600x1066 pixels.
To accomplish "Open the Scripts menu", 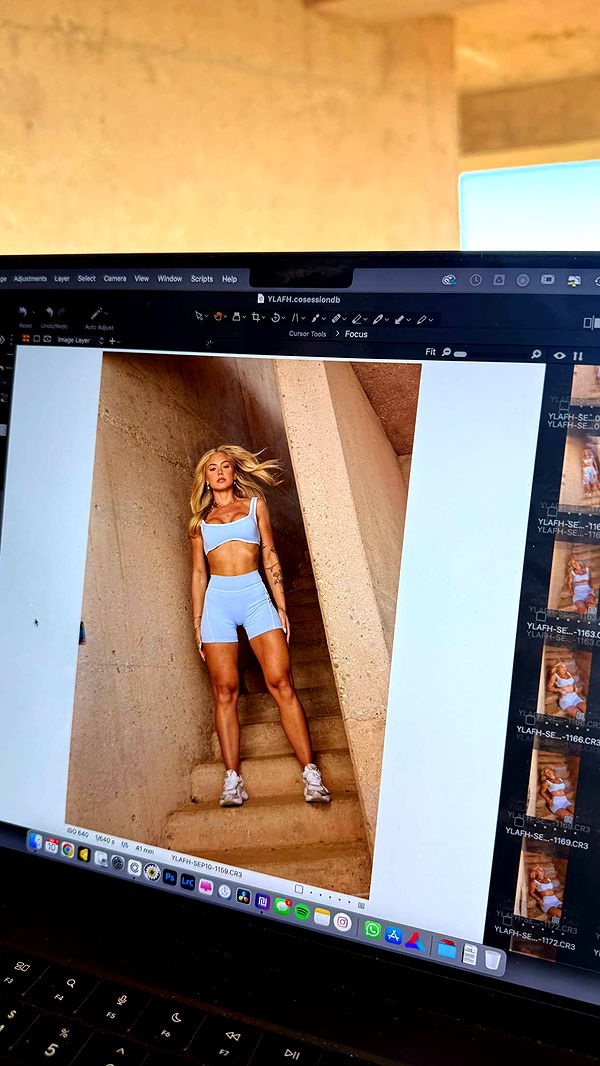I will point(202,279).
